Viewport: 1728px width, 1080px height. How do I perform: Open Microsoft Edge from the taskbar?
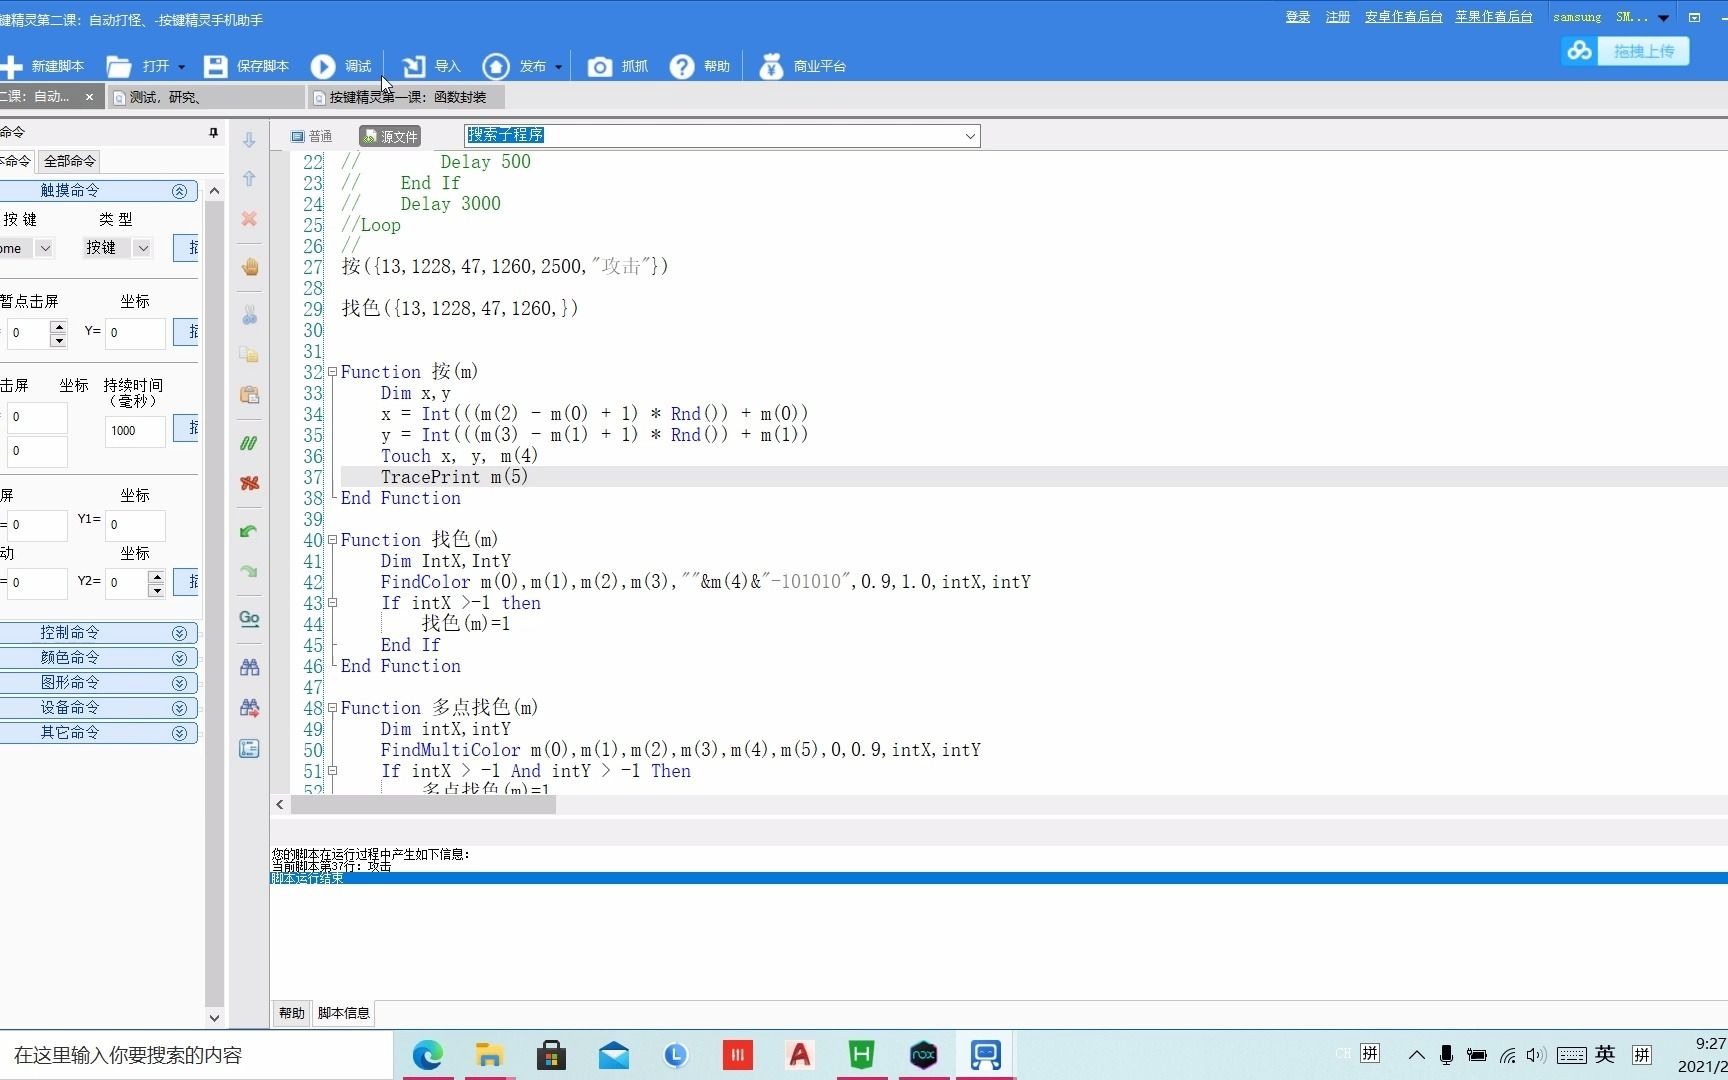pos(428,1055)
